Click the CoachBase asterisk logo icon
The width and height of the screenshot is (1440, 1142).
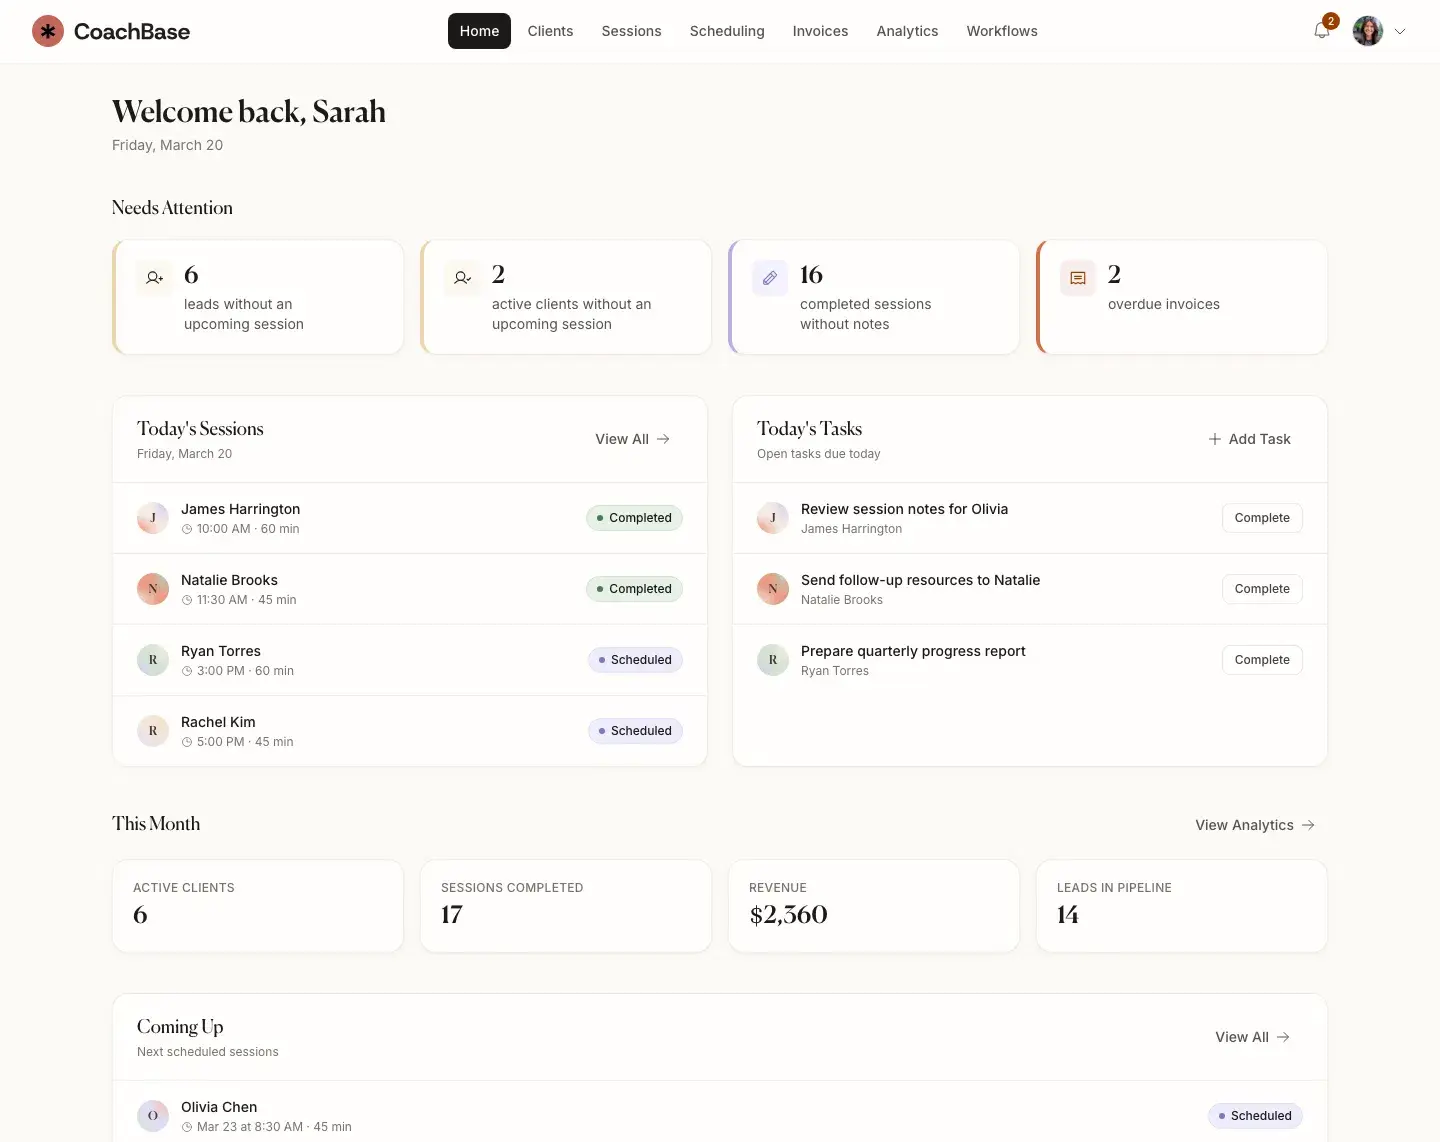coord(48,31)
